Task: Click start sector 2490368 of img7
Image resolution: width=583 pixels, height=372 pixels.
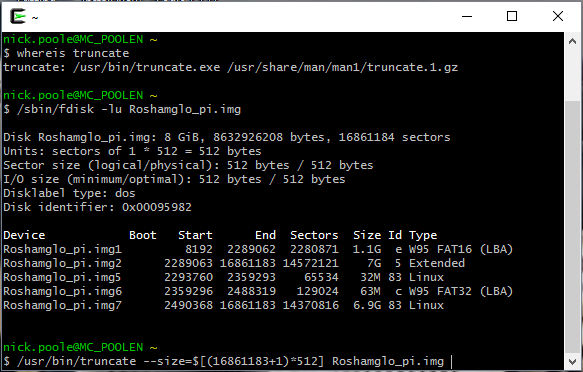Action: click(189, 305)
